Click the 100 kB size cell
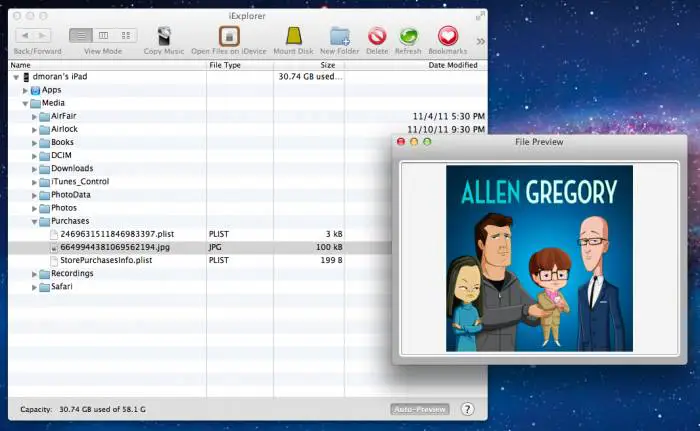Viewport: 700px width, 431px height. (x=329, y=247)
